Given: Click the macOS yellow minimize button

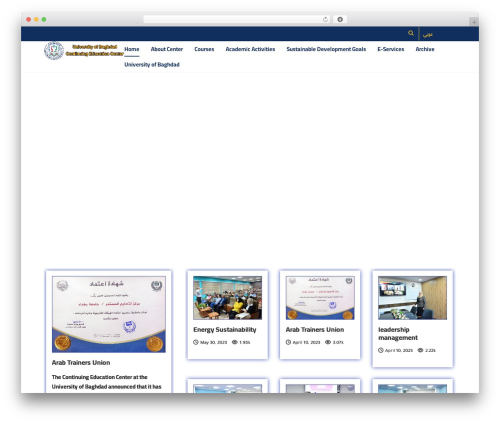Looking at the screenshot, I should [x=36, y=19].
